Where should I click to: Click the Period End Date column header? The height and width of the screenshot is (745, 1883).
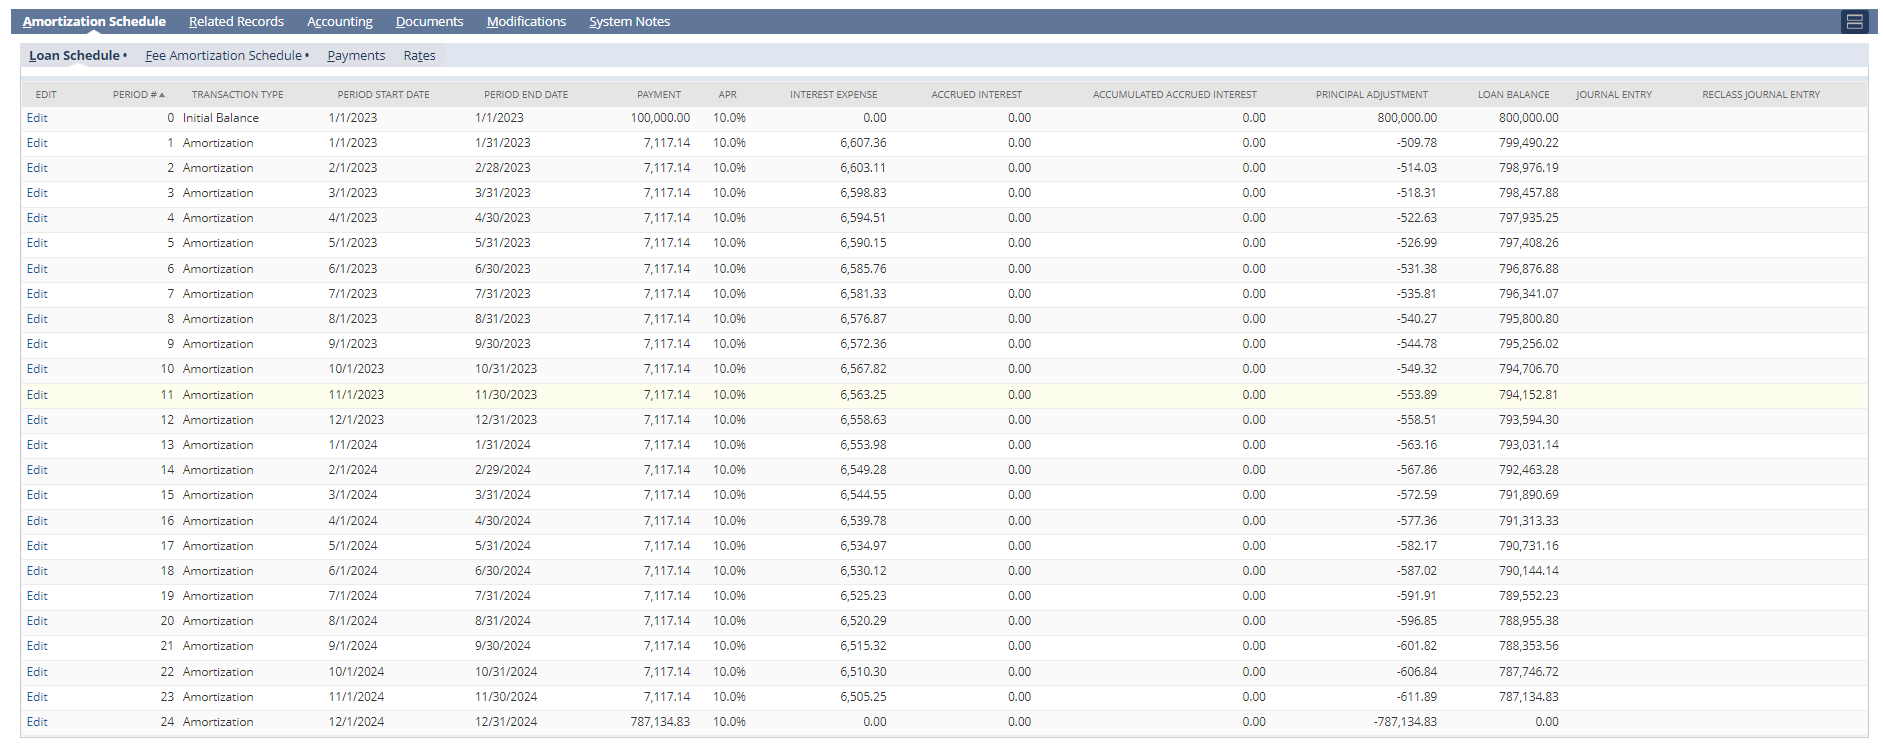pyautogui.click(x=526, y=95)
